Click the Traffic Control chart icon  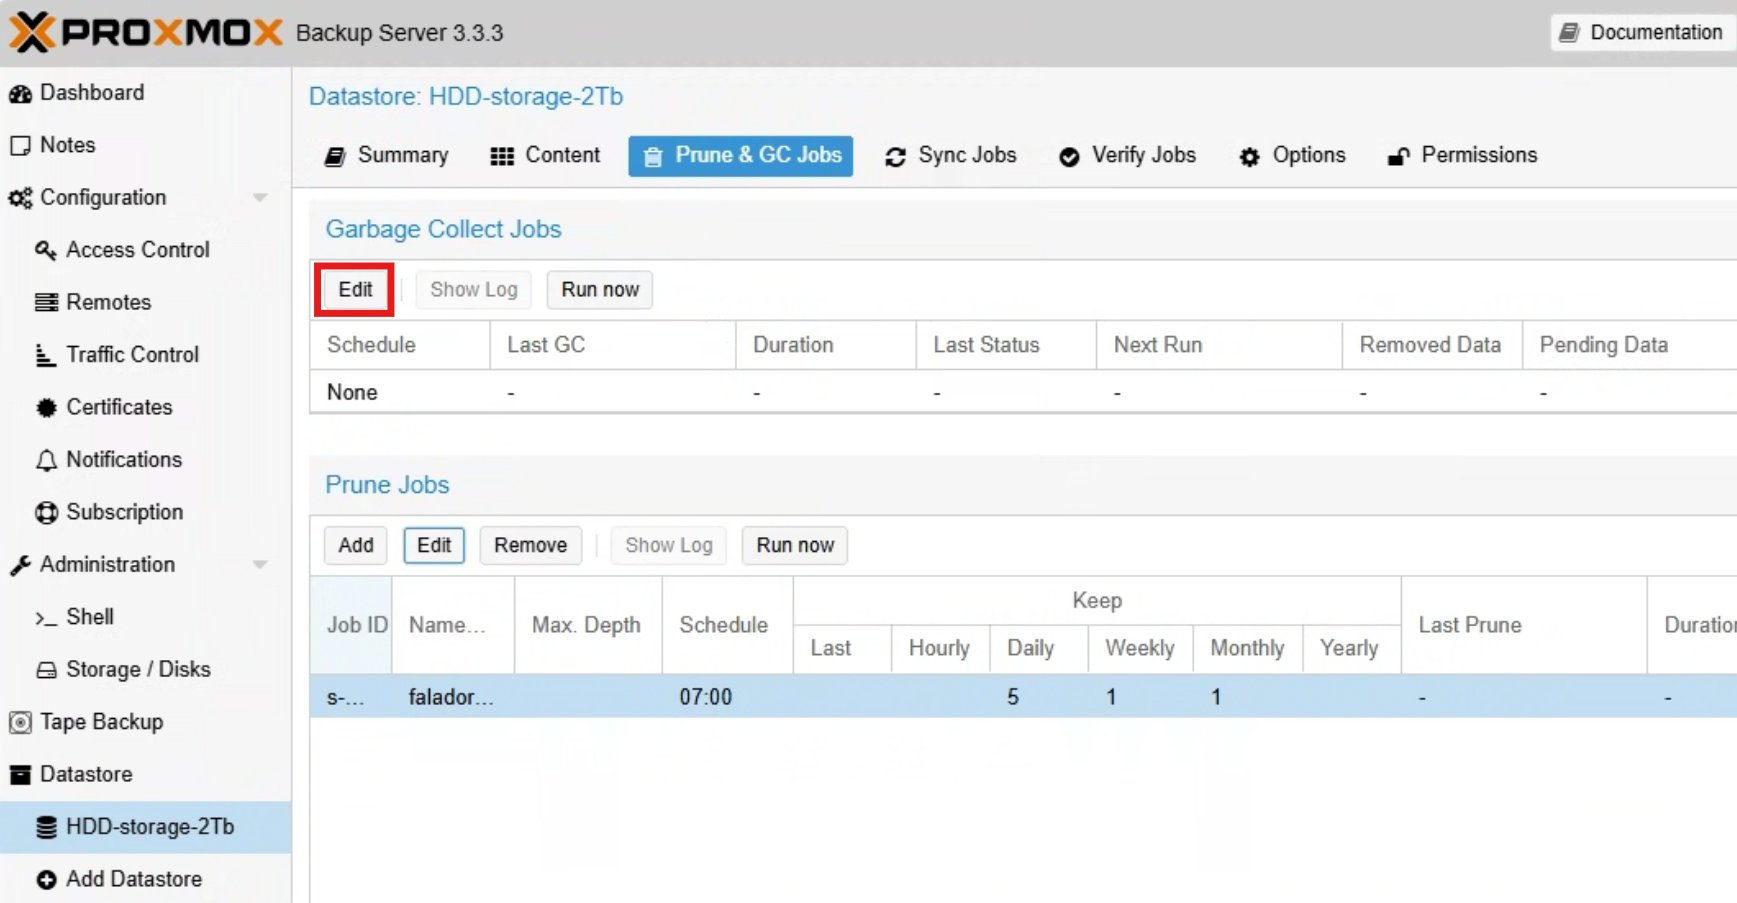pyautogui.click(x=46, y=355)
